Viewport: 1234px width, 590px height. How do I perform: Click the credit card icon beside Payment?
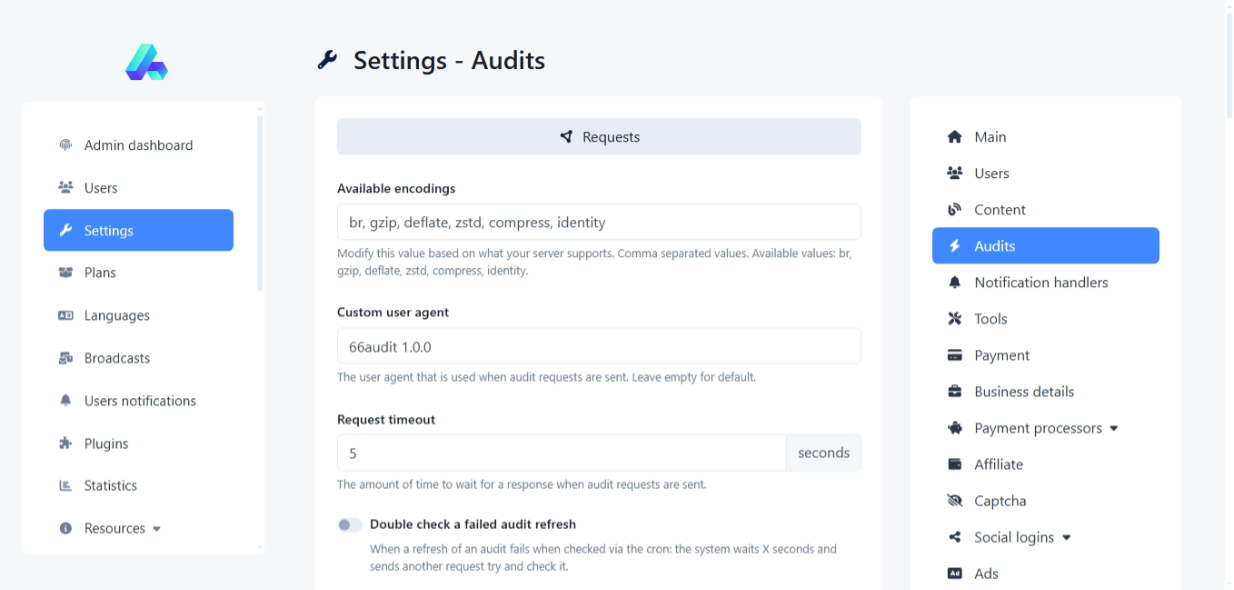954,356
